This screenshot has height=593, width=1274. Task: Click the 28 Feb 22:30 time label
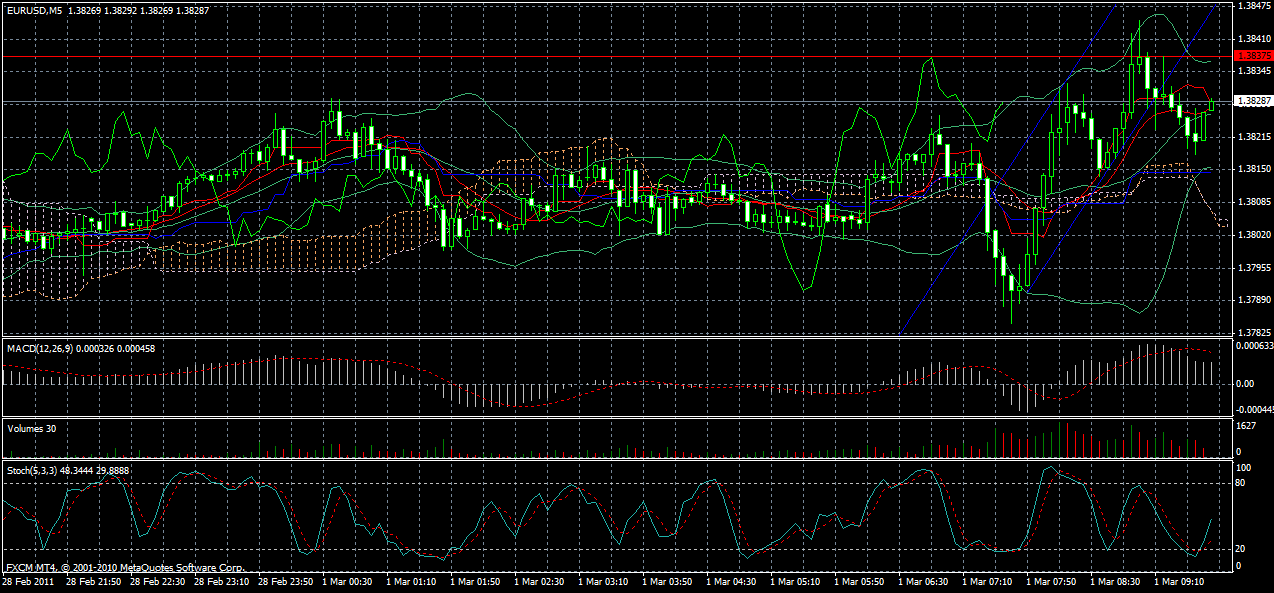157,581
